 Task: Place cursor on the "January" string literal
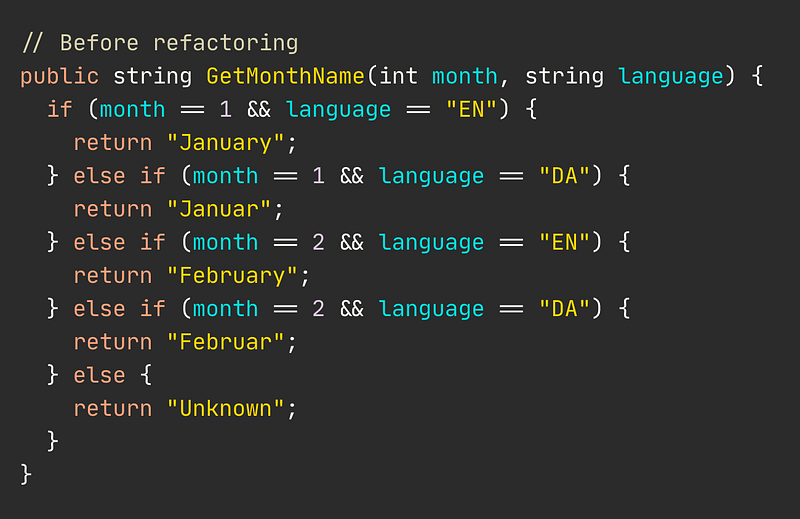[226, 143]
